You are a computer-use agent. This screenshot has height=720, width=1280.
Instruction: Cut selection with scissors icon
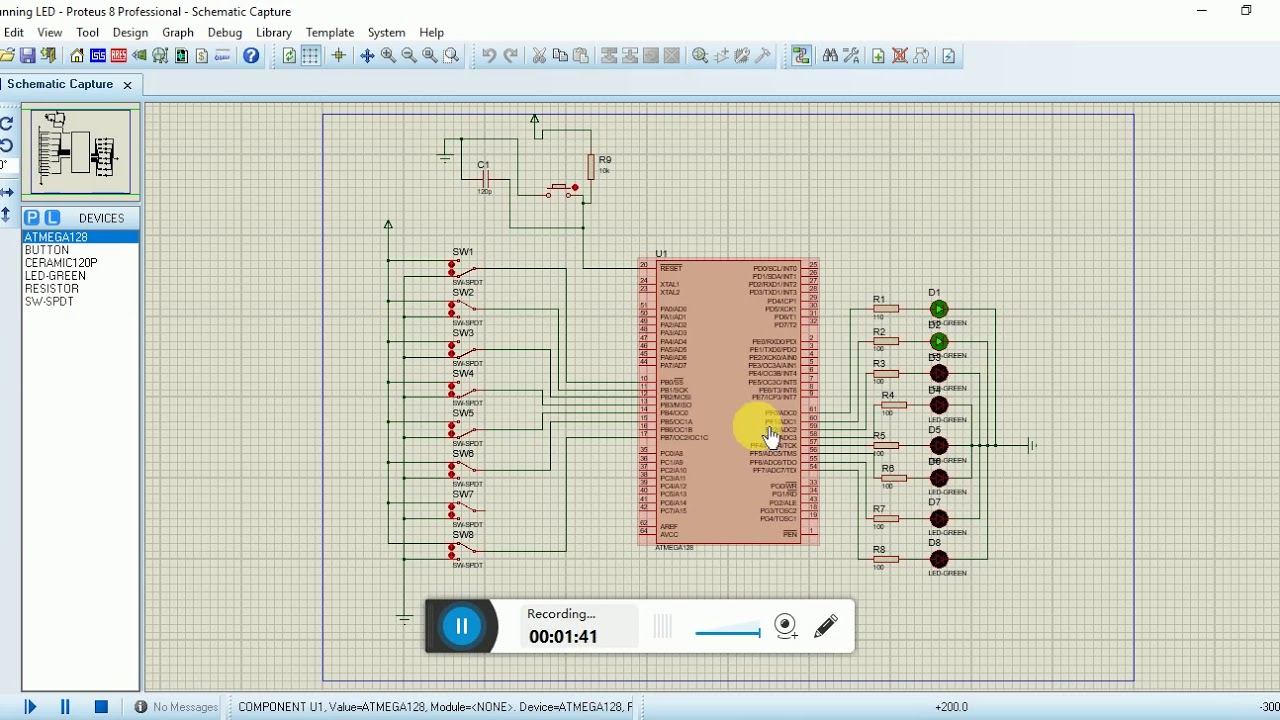click(x=539, y=56)
